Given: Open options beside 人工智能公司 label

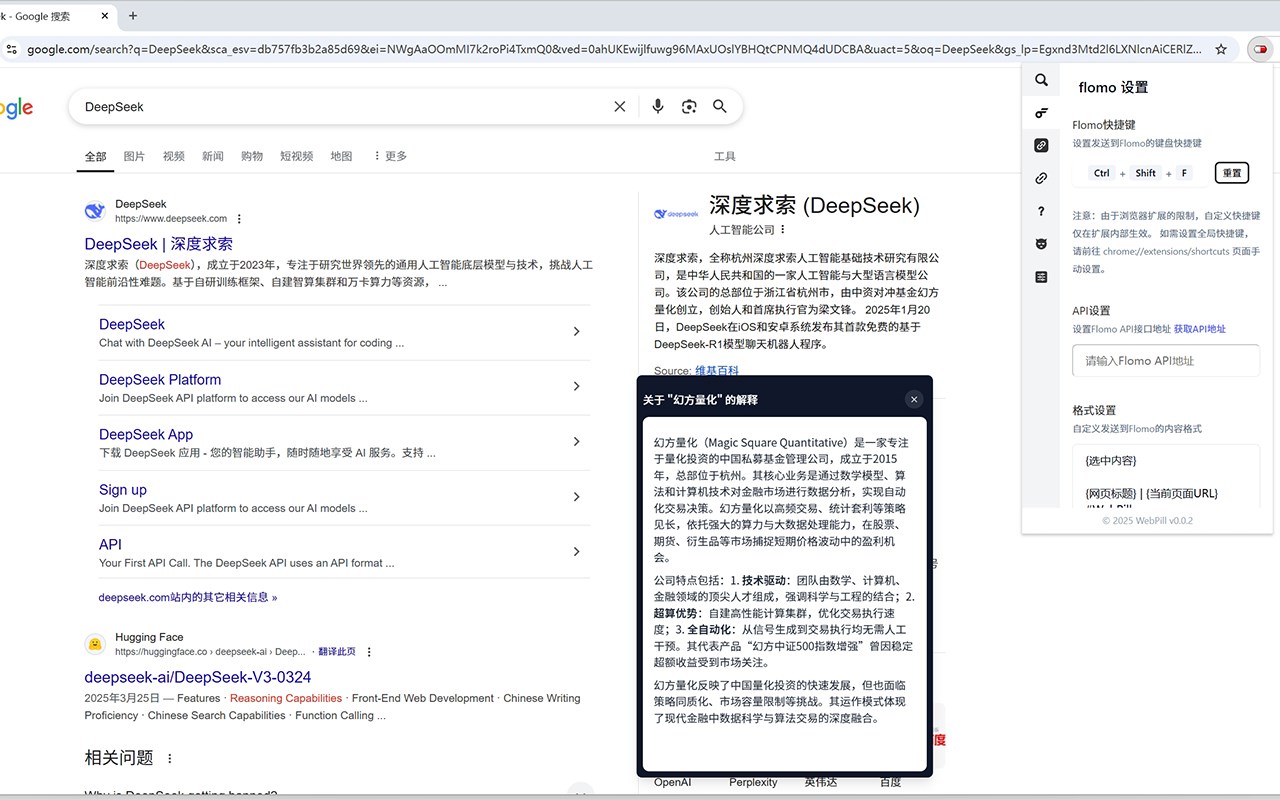Looking at the screenshot, I should coord(783,230).
